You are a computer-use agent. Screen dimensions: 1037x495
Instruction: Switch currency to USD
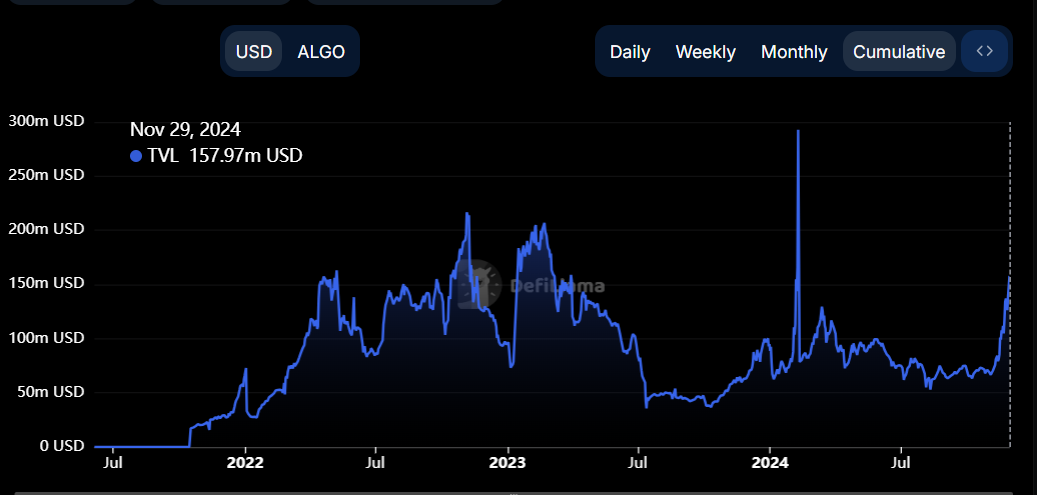pyautogui.click(x=254, y=52)
